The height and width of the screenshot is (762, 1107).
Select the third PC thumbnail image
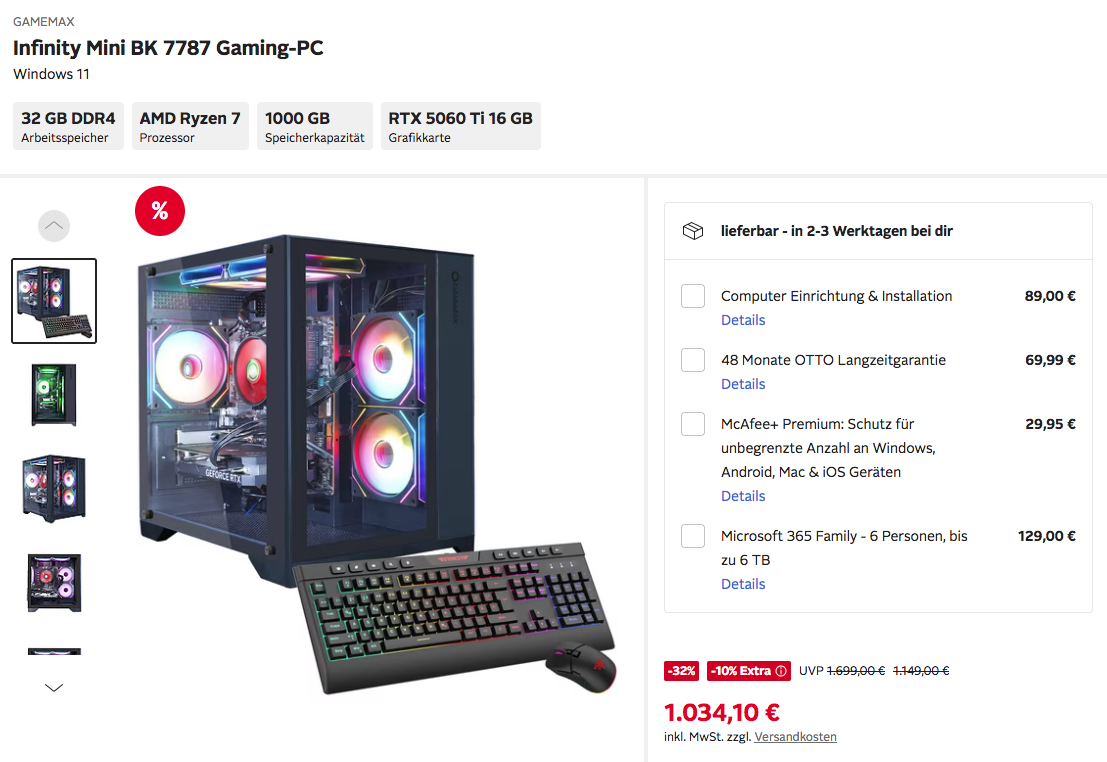54,488
